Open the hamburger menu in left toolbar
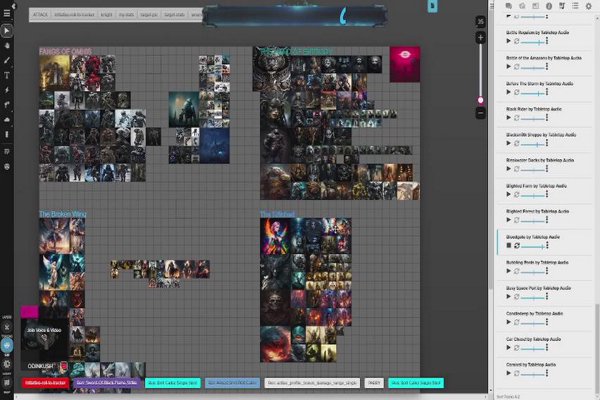600x400 pixels. coord(7,13)
